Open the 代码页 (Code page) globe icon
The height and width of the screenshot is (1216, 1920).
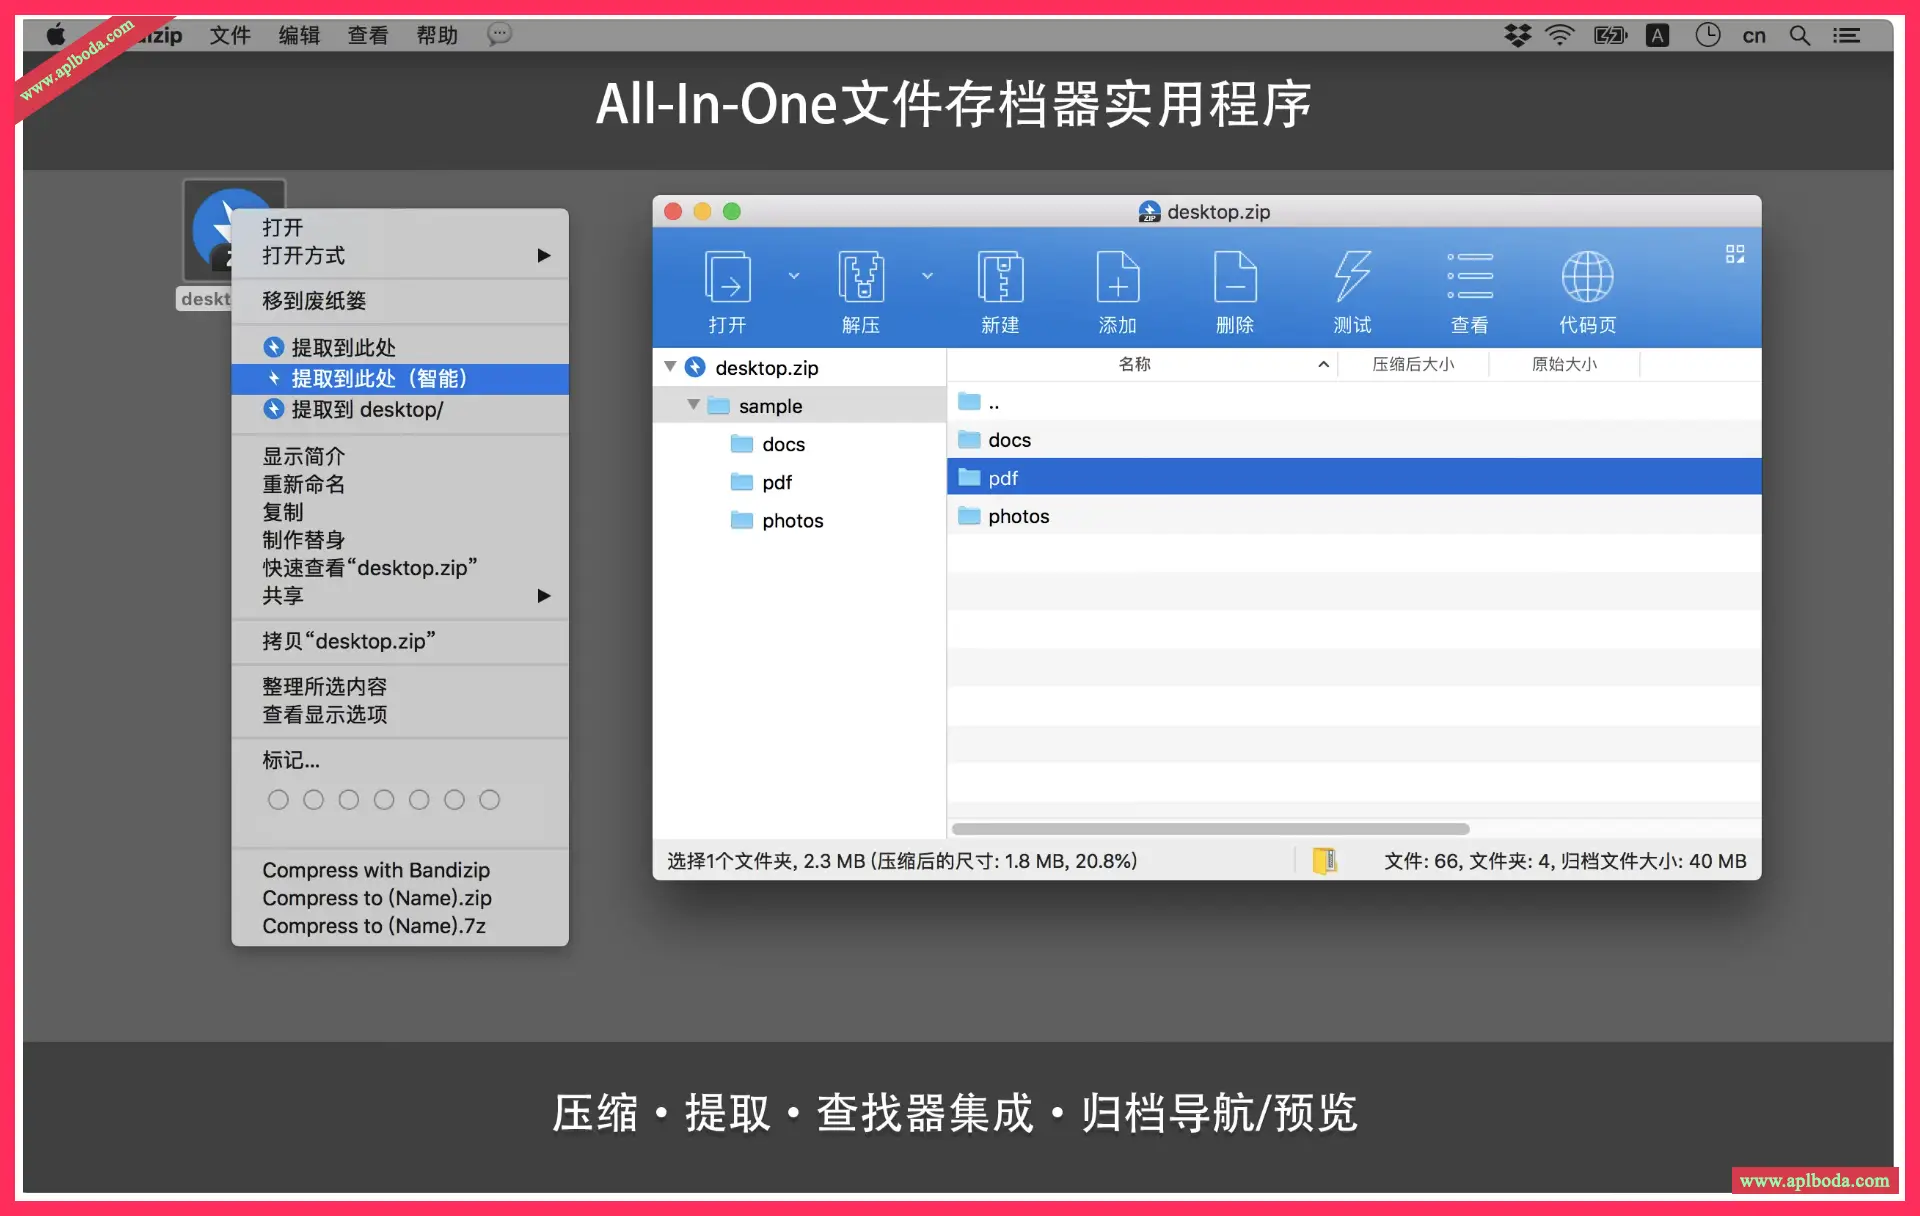[x=1587, y=277]
